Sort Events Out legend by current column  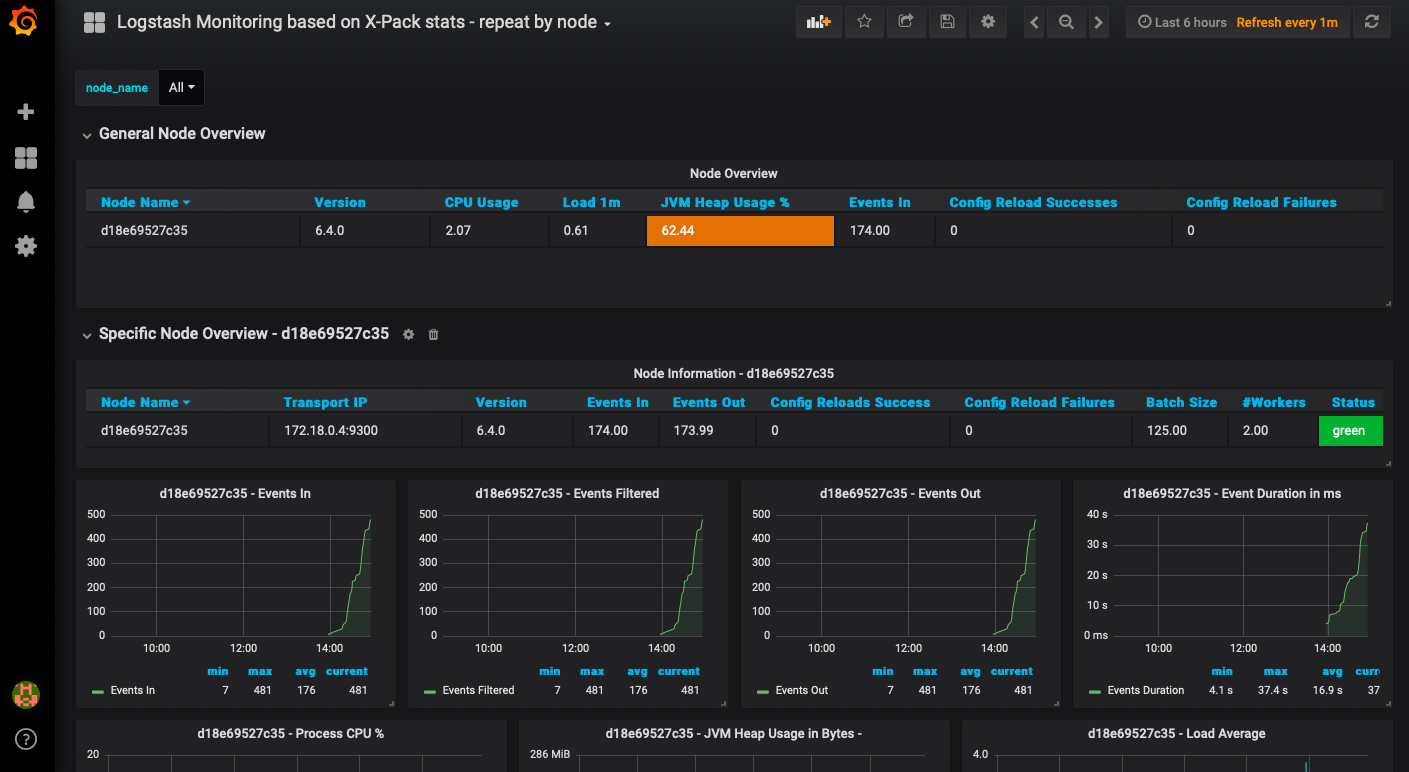[x=1012, y=671]
